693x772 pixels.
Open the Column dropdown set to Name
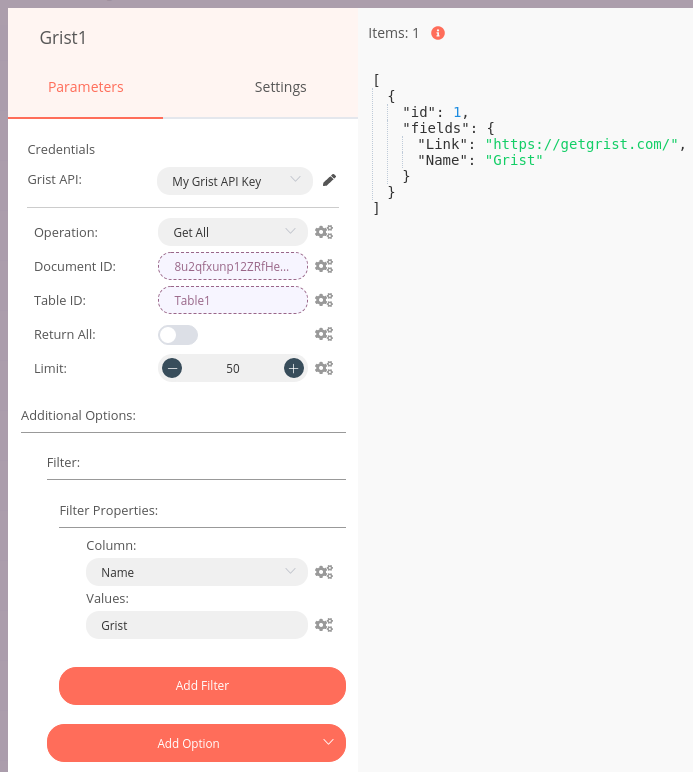[x=196, y=572]
